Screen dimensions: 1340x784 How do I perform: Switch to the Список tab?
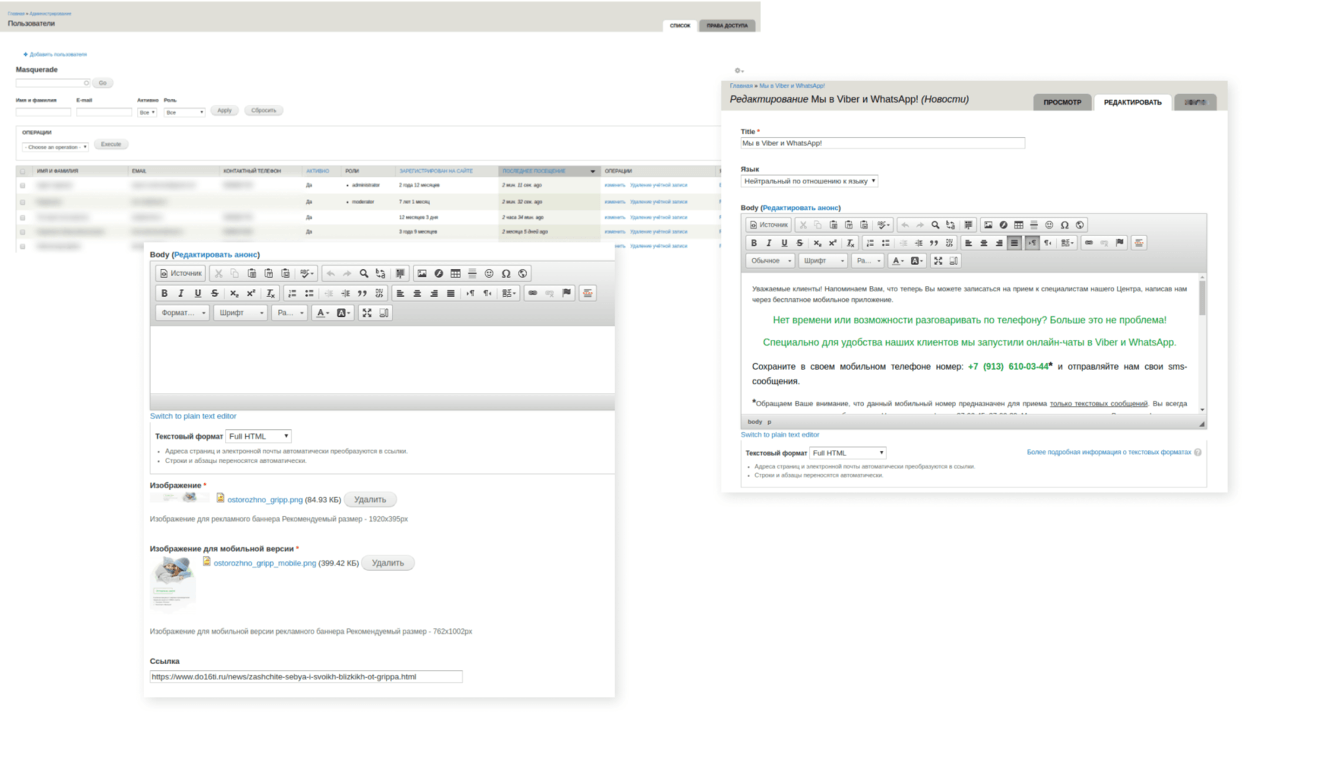coord(680,25)
